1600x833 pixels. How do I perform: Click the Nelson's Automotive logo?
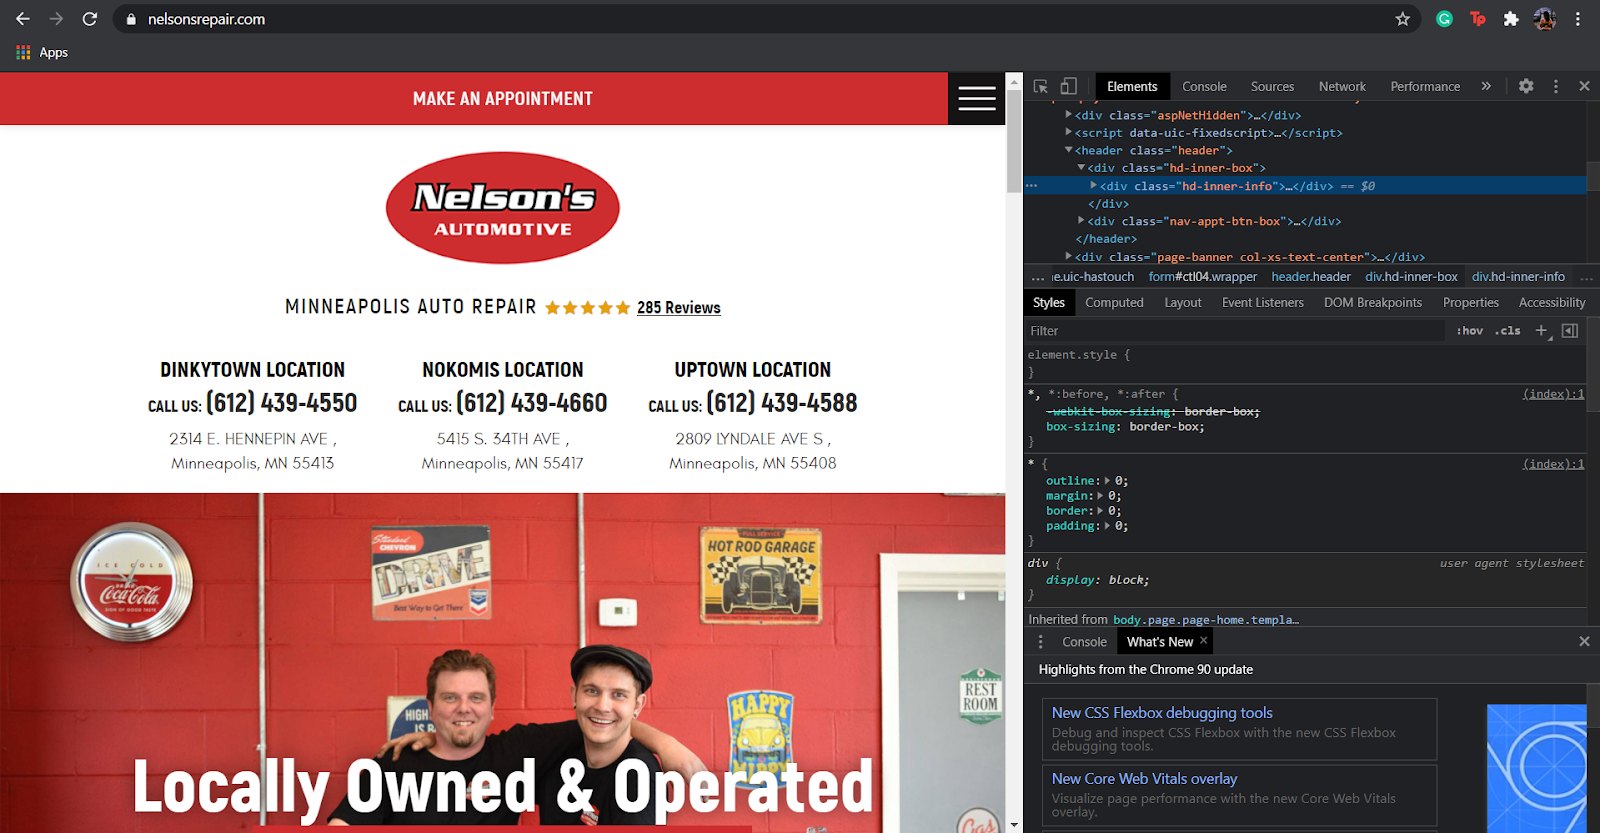503,208
